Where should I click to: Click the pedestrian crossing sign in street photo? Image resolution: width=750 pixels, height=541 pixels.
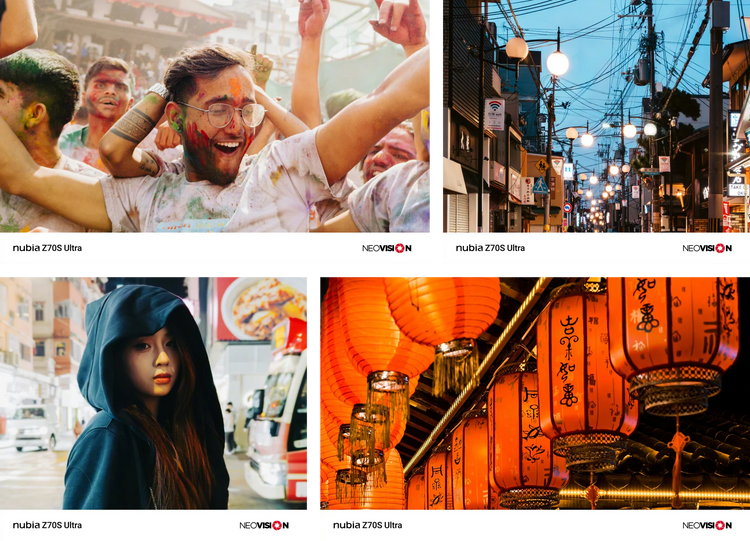tap(540, 186)
